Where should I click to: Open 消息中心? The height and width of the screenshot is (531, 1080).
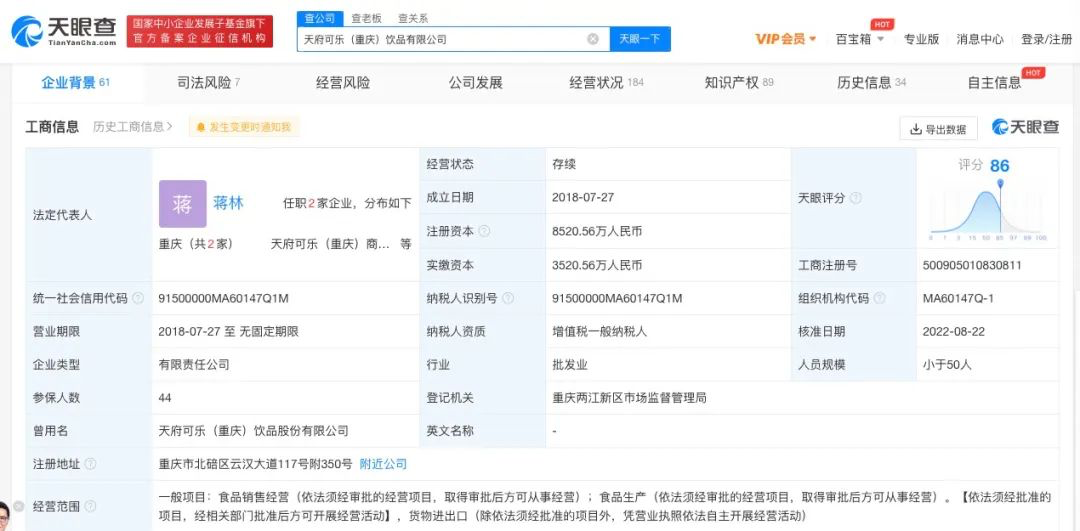point(979,39)
